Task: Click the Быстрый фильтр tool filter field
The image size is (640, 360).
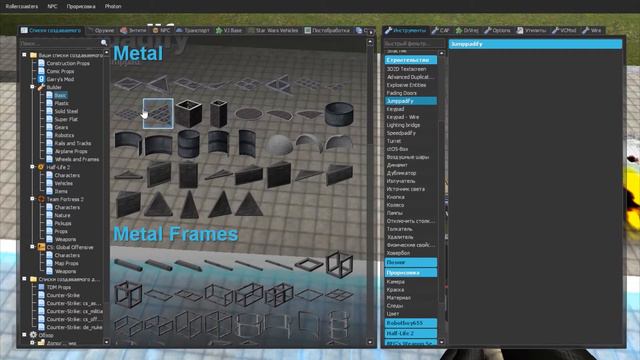Action: click(413, 43)
